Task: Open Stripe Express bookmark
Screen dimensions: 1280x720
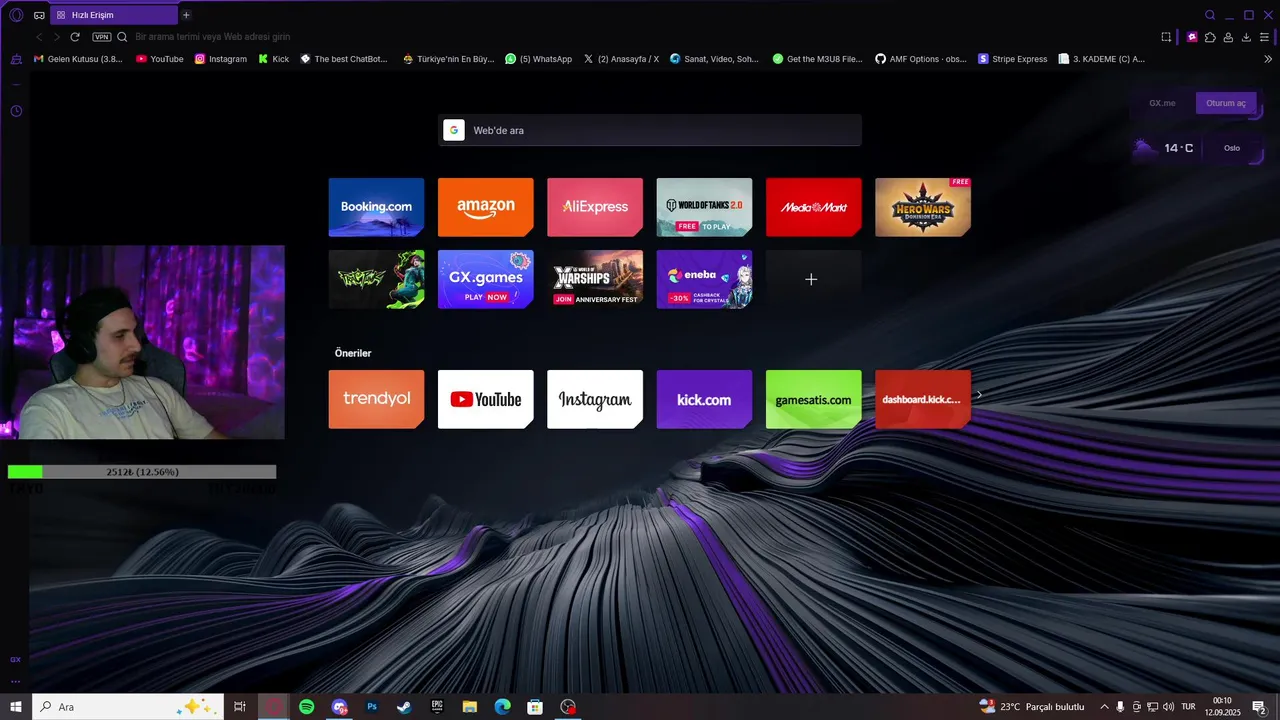Action: (1013, 59)
